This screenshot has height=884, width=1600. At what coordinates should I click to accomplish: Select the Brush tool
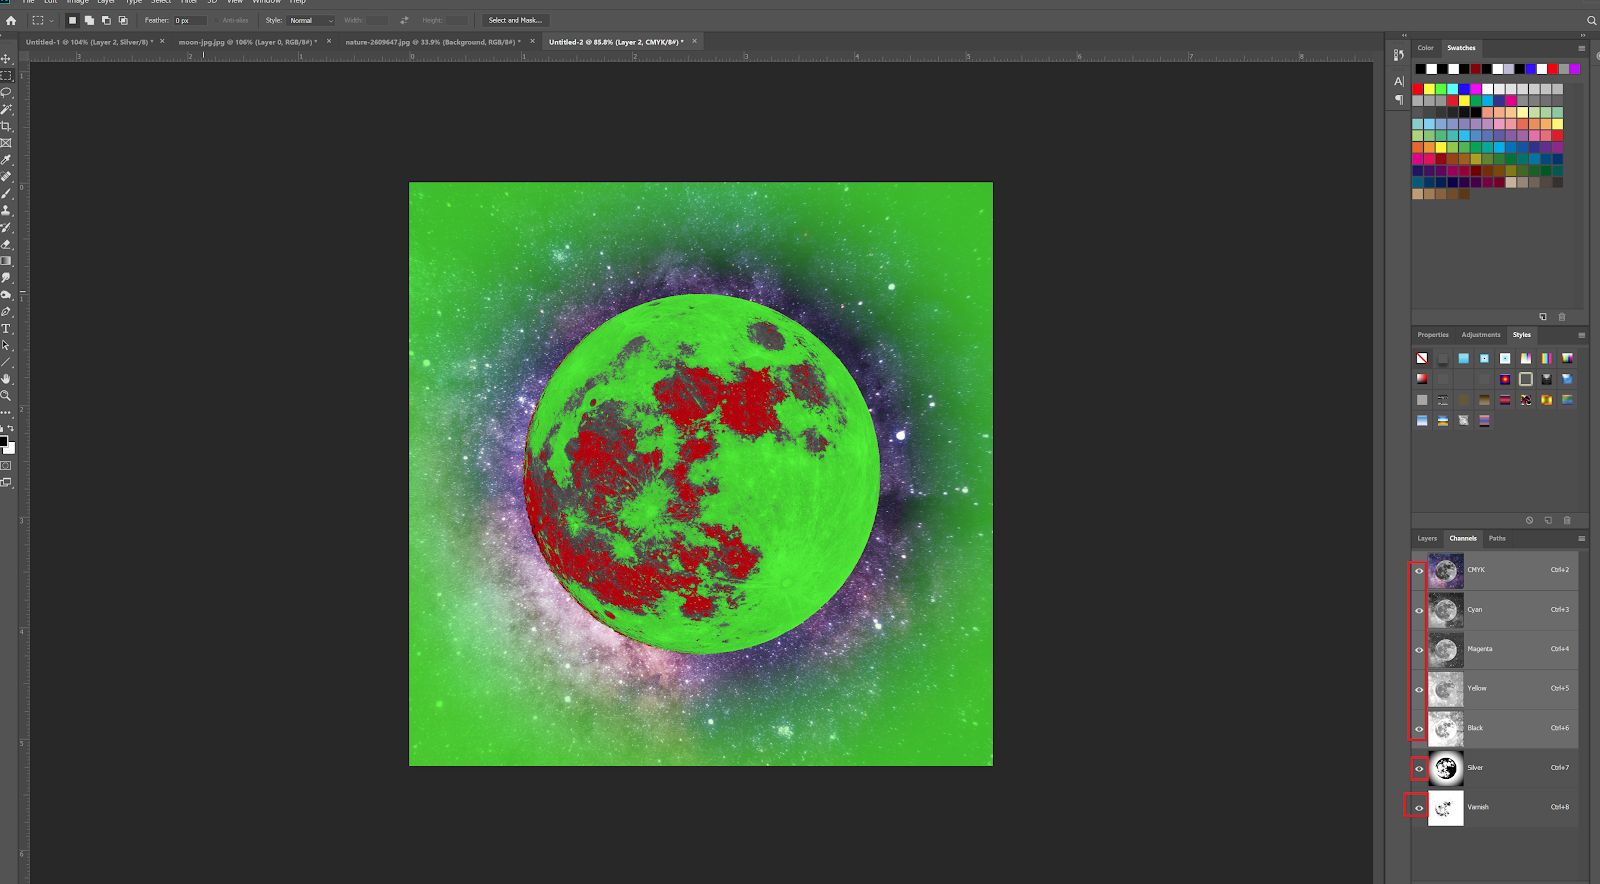[x=6, y=194]
